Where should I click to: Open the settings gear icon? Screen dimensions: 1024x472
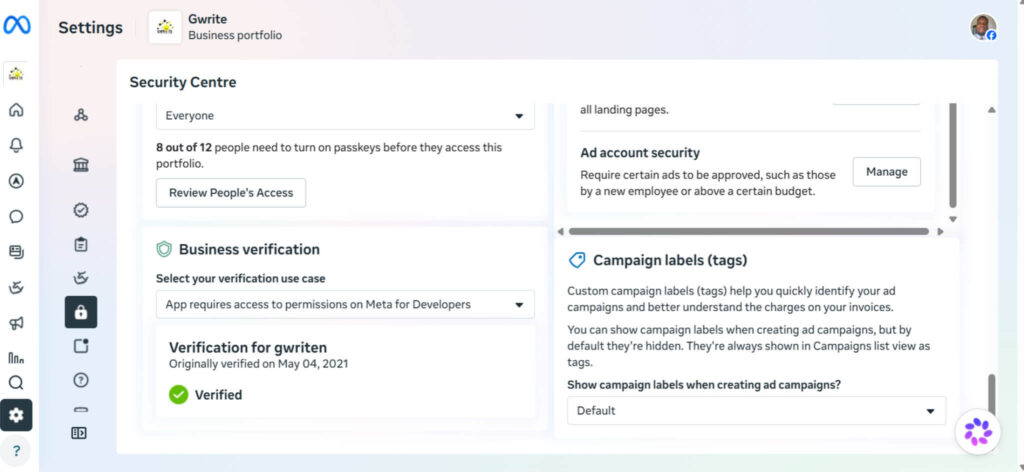pos(16,415)
